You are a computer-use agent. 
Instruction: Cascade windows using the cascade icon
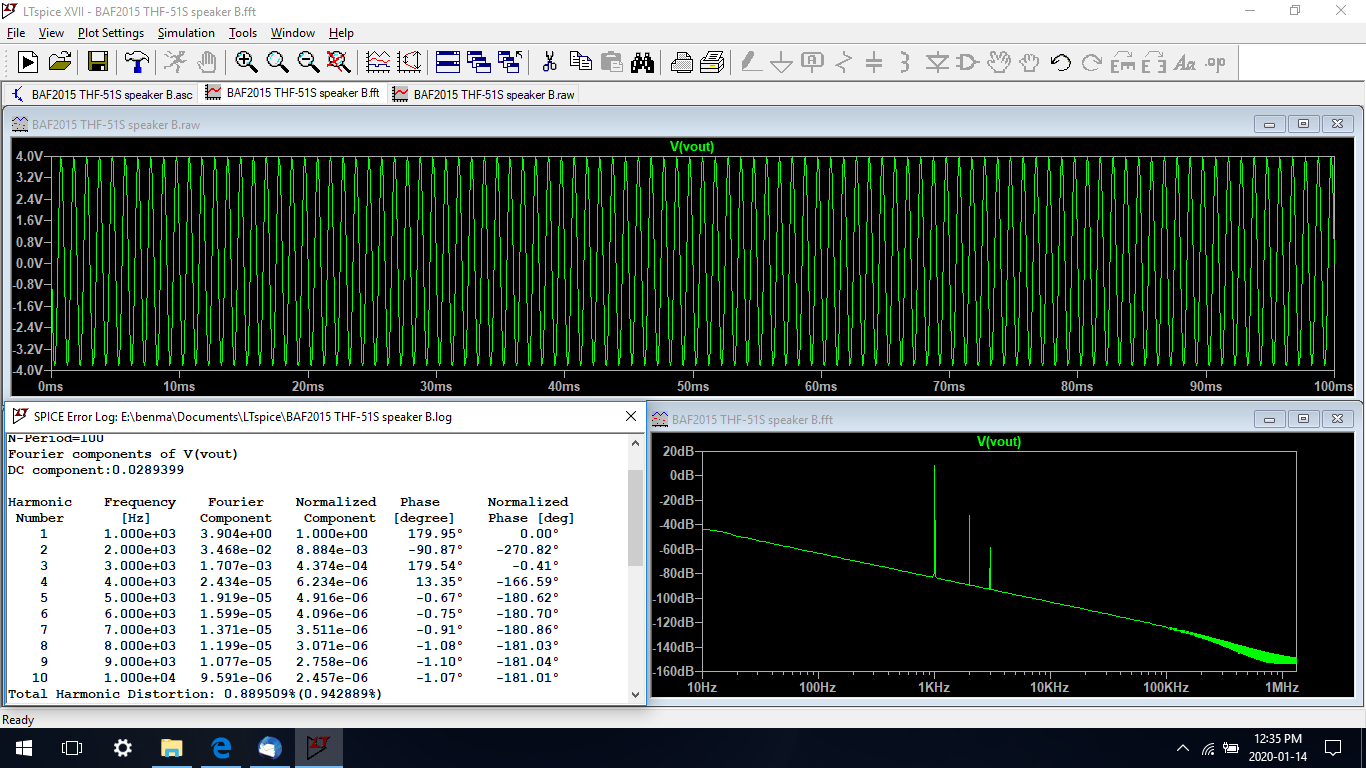479,62
